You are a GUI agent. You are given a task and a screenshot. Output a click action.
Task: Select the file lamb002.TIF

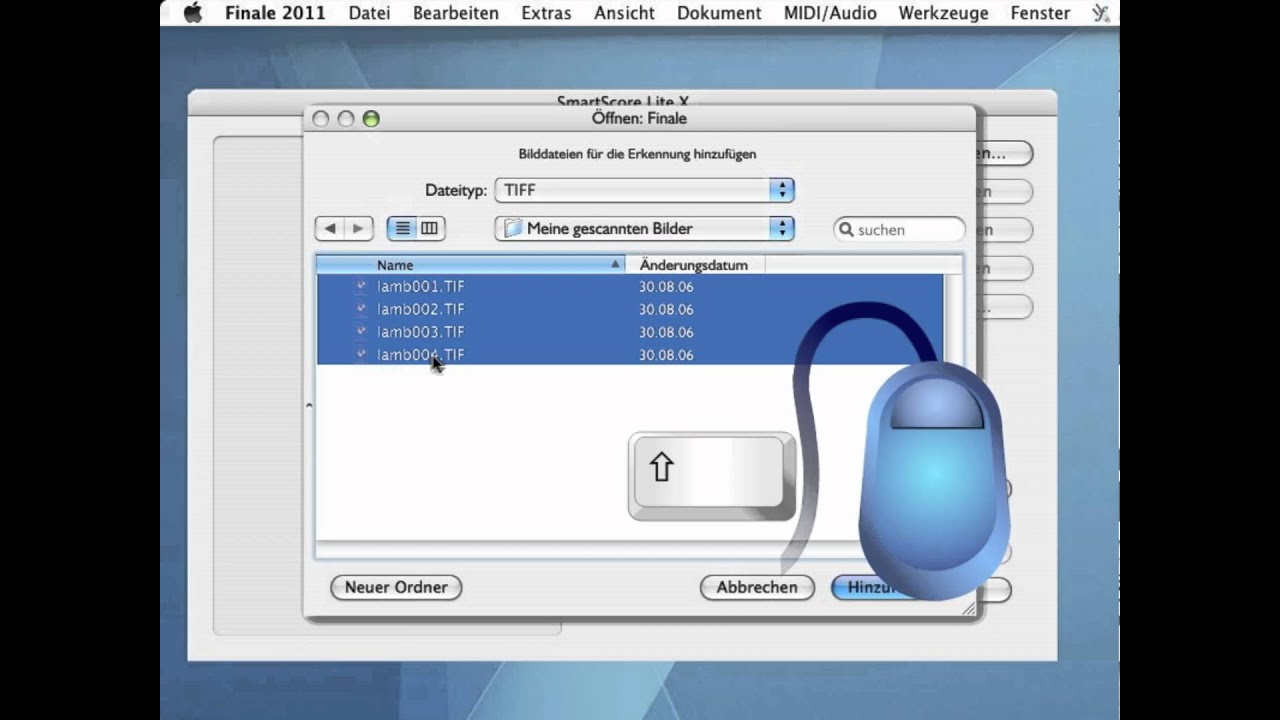(630, 310)
